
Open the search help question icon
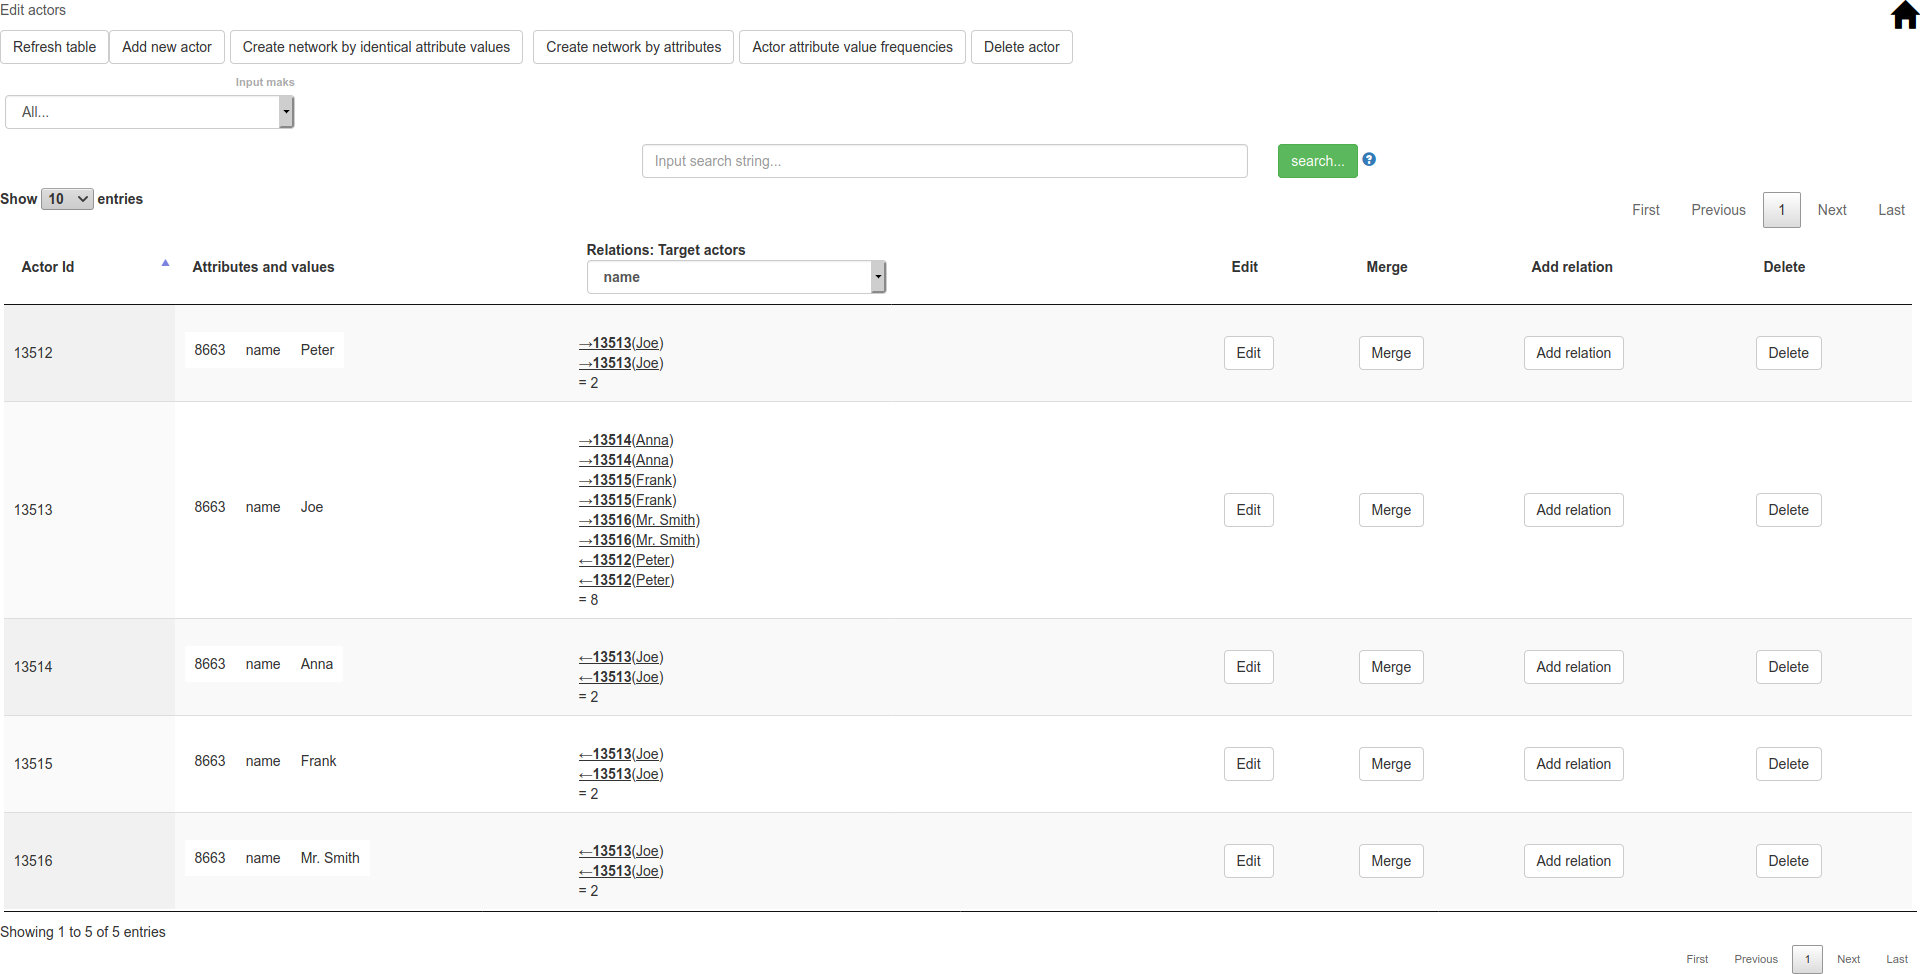point(1369,159)
